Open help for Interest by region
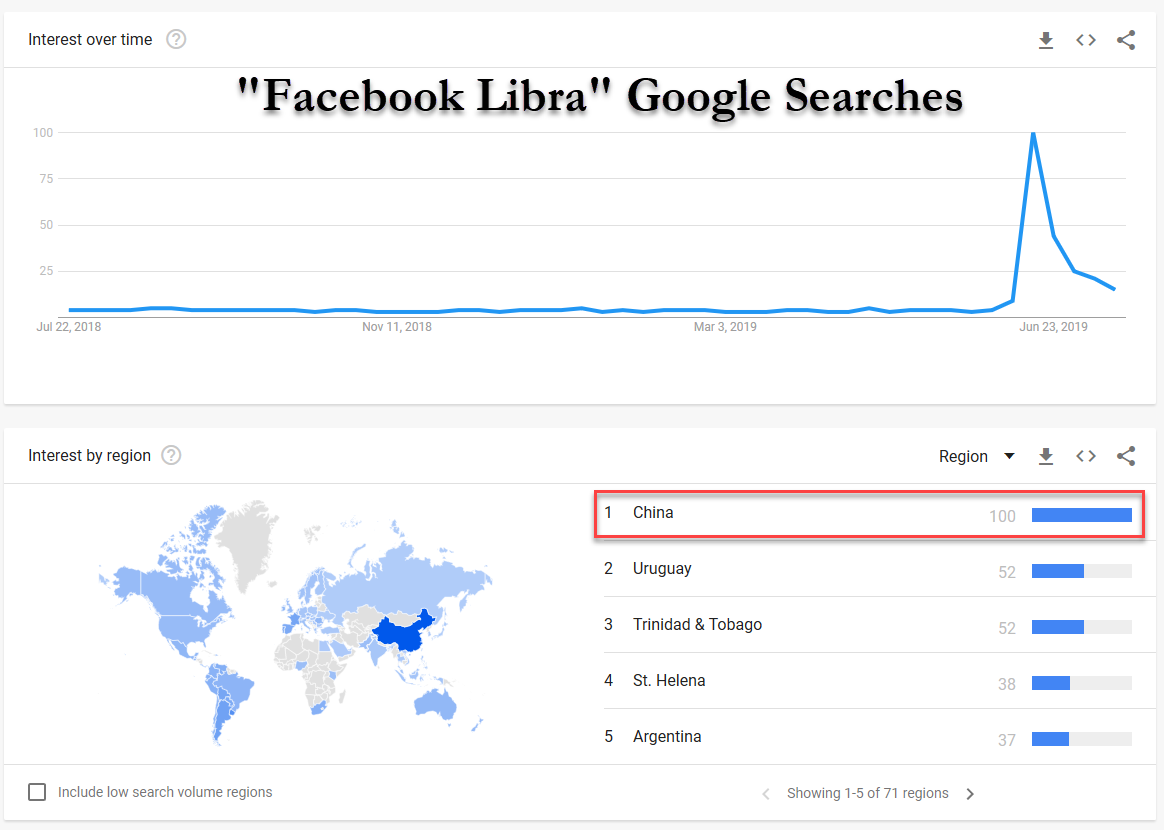This screenshot has height=830, width=1164. click(171, 455)
